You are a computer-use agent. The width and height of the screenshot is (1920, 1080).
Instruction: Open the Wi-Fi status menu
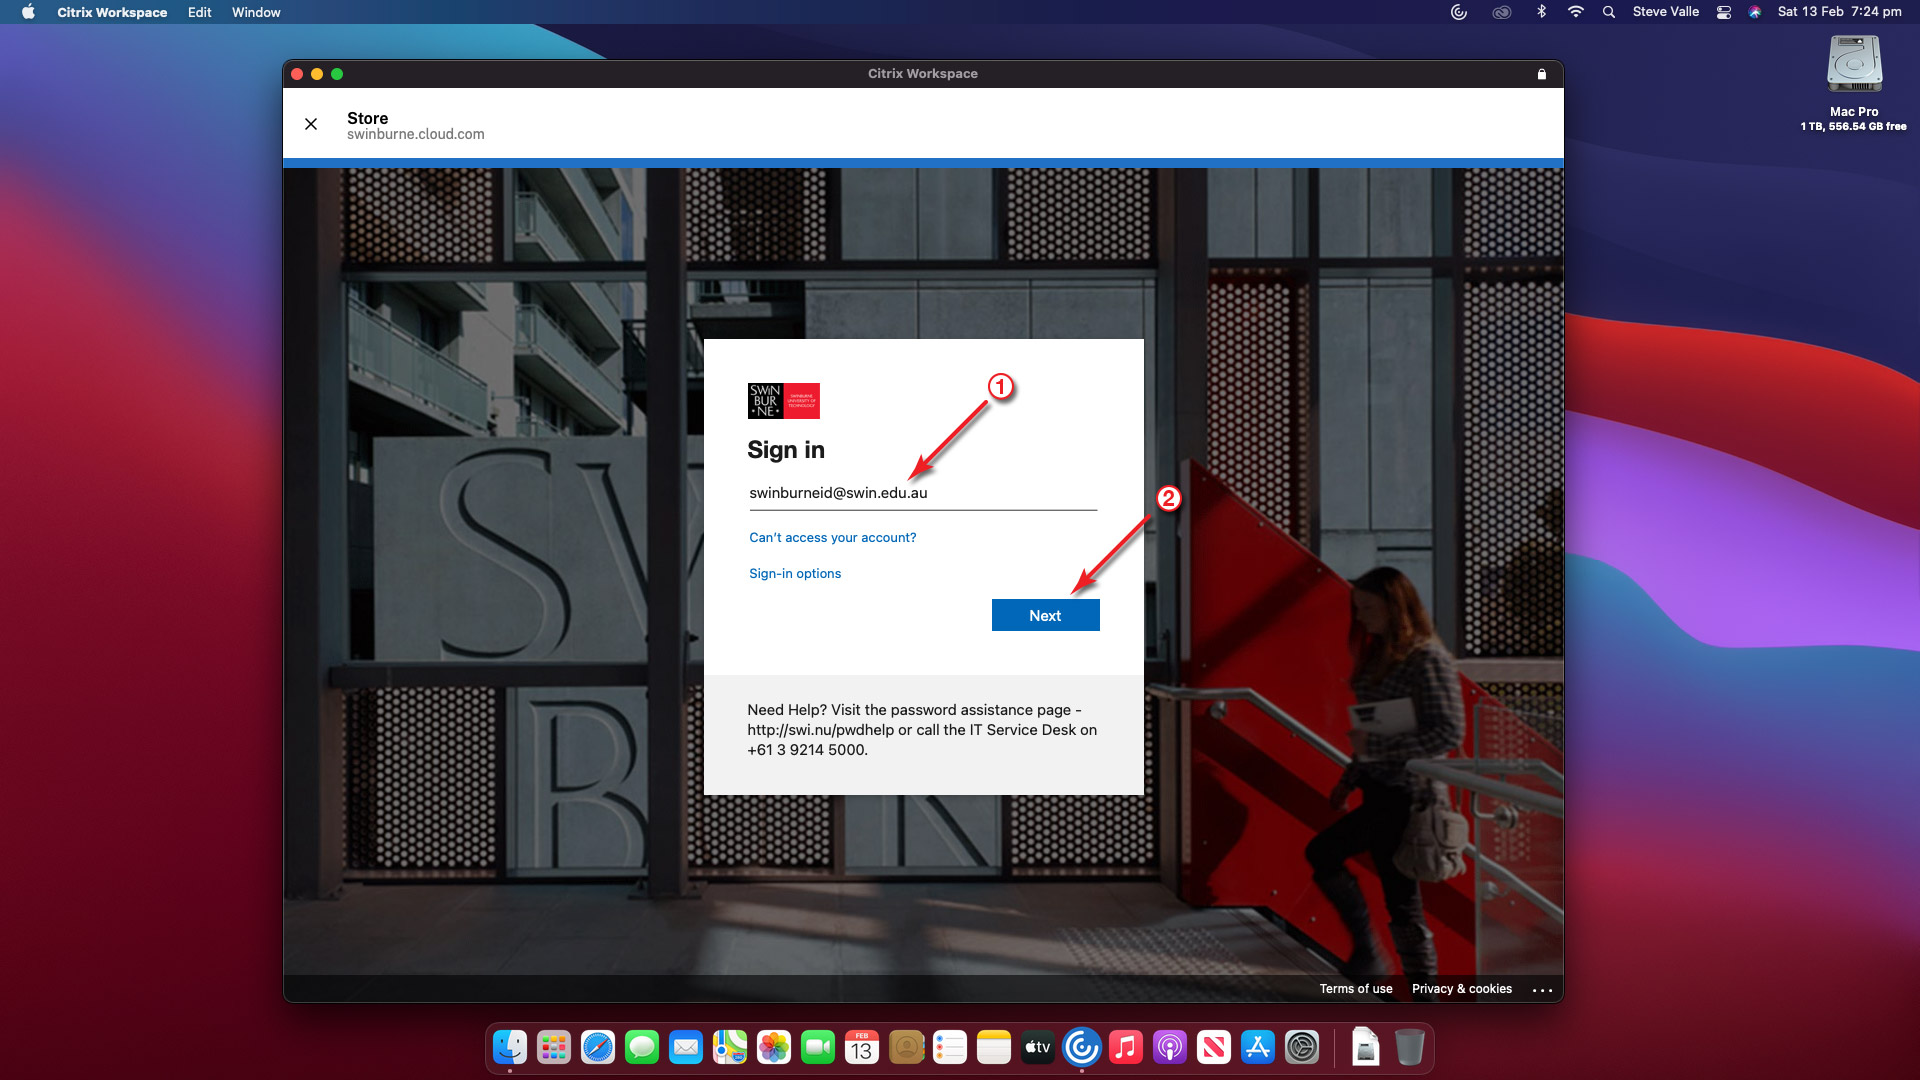1575,12
